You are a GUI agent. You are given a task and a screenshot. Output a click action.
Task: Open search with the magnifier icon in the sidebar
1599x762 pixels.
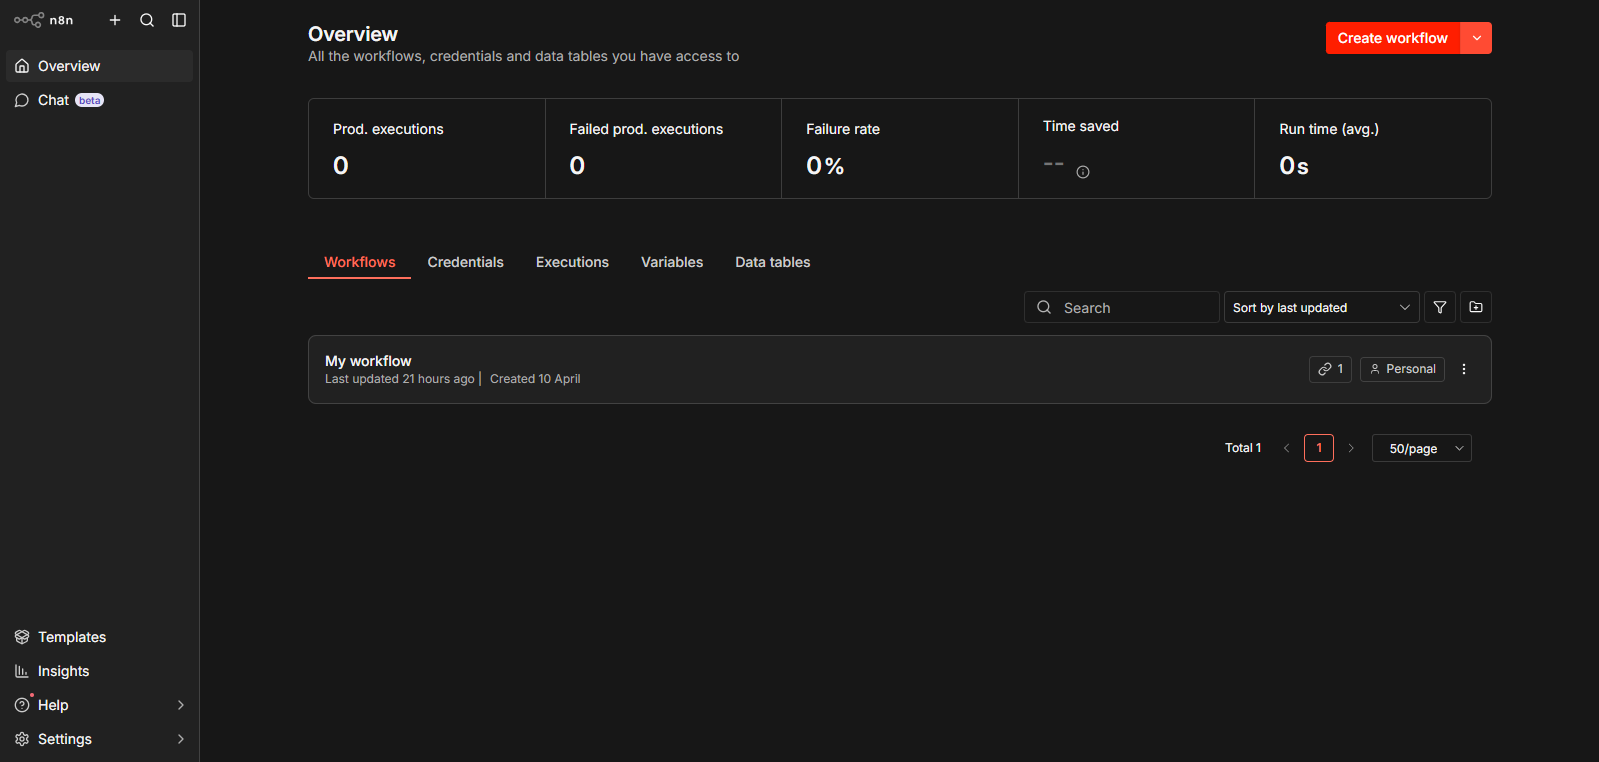point(147,20)
